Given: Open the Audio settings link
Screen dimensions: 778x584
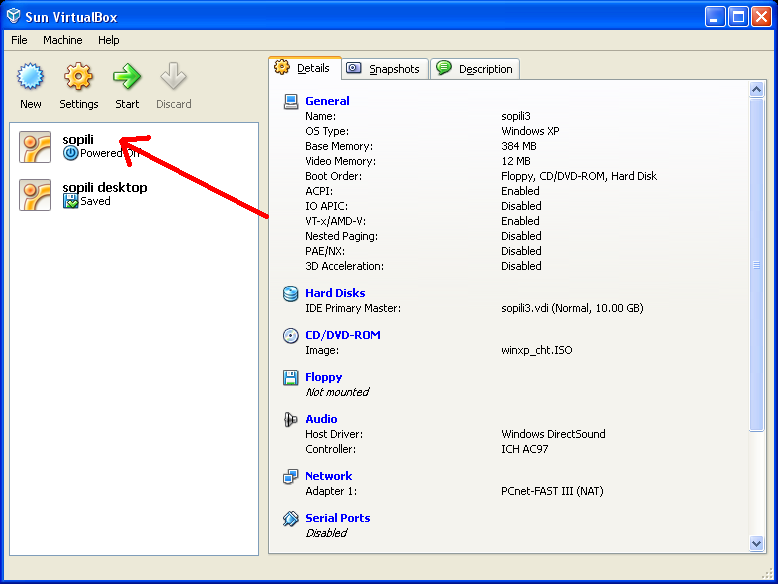Looking at the screenshot, I should click(321, 419).
